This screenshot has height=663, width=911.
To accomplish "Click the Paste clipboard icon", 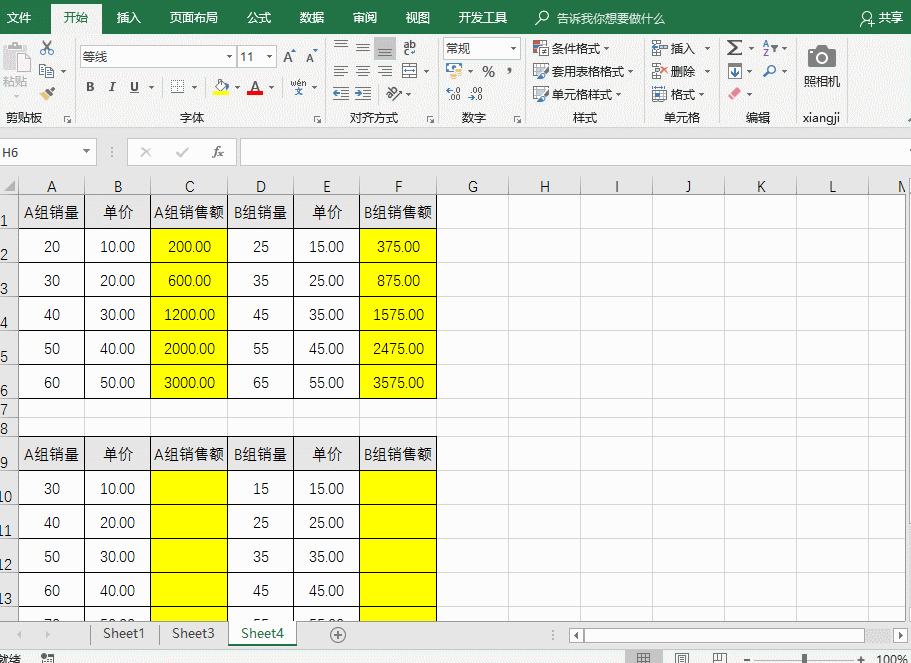I will pos(16,59).
